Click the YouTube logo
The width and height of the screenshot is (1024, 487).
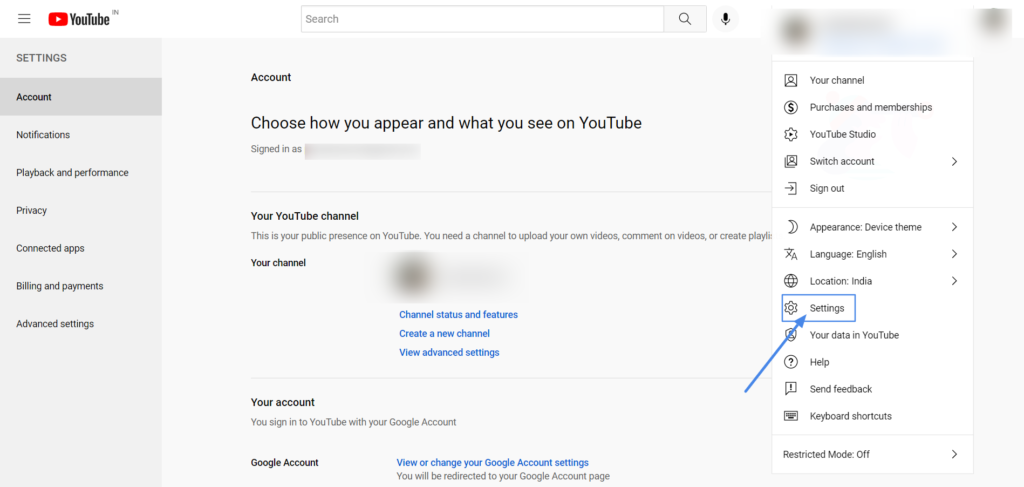(x=79, y=19)
